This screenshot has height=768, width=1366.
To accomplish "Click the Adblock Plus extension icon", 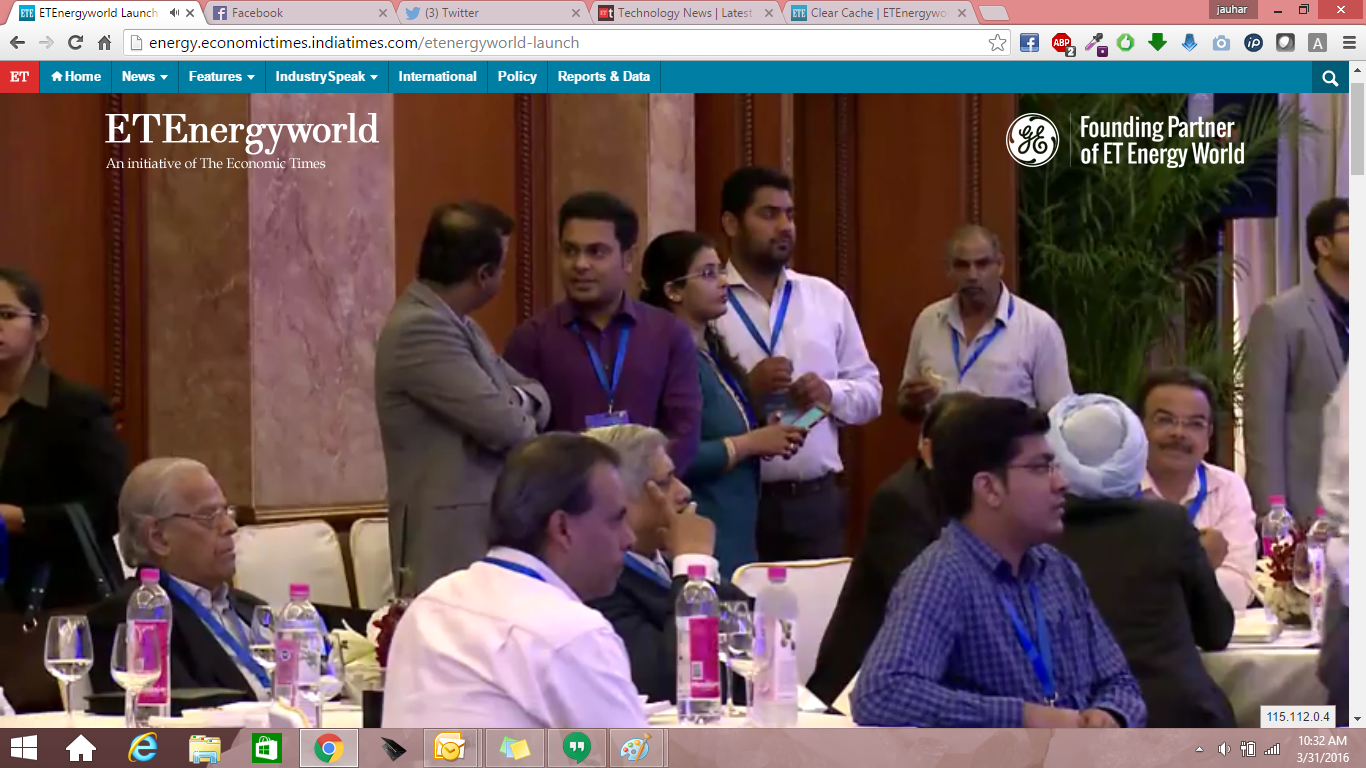I will coord(1062,43).
